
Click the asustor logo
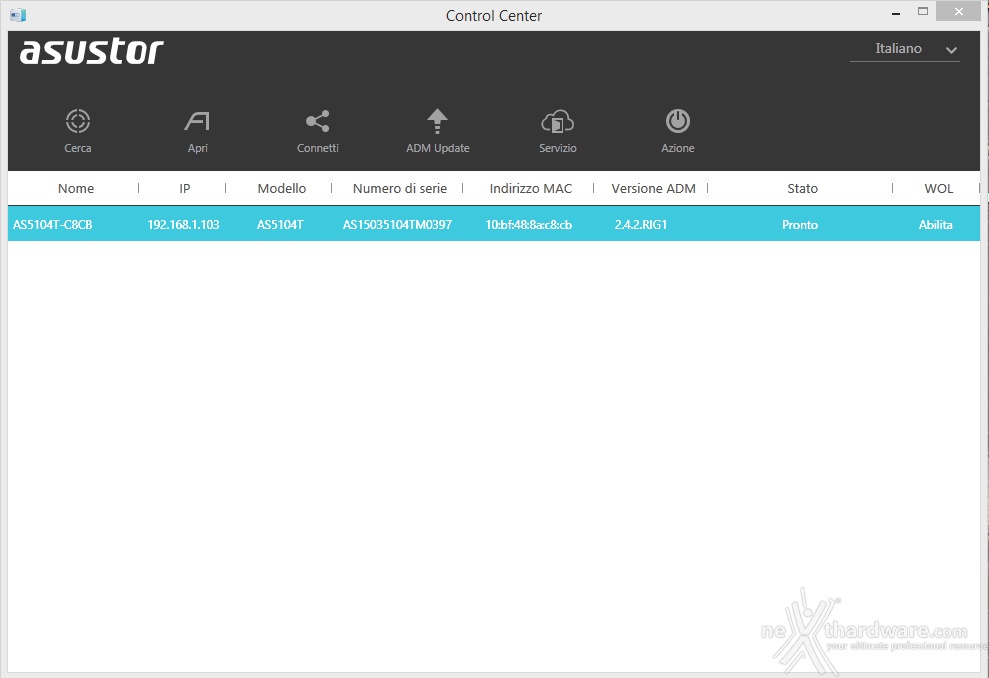point(92,52)
